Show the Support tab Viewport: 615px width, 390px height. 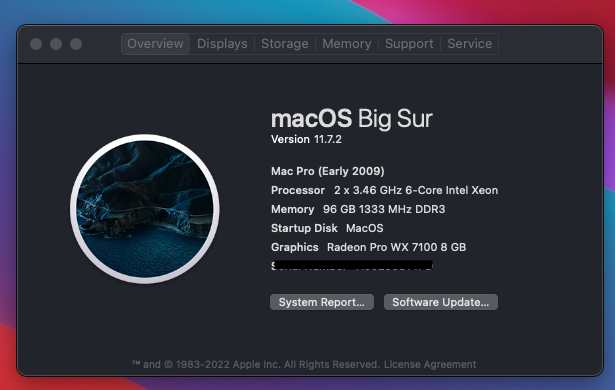click(x=409, y=44)
